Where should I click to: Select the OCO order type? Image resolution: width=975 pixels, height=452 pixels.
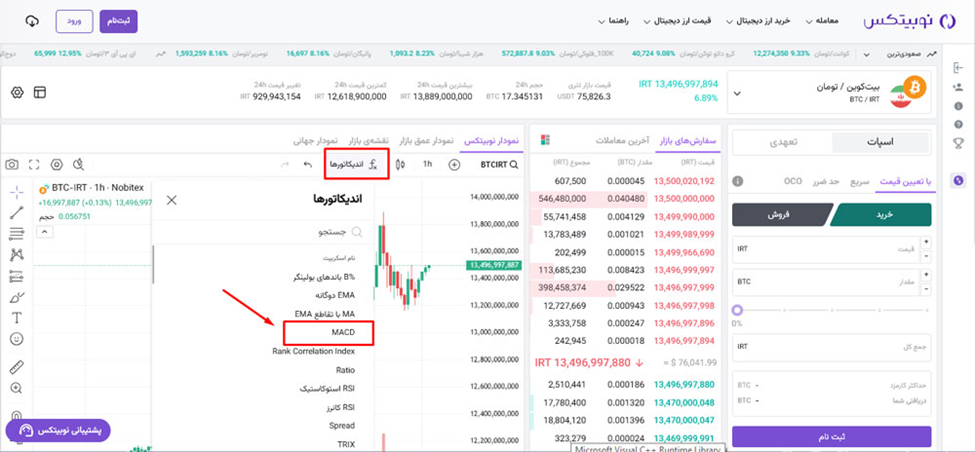pyautogui.click(x=793, y=182)
